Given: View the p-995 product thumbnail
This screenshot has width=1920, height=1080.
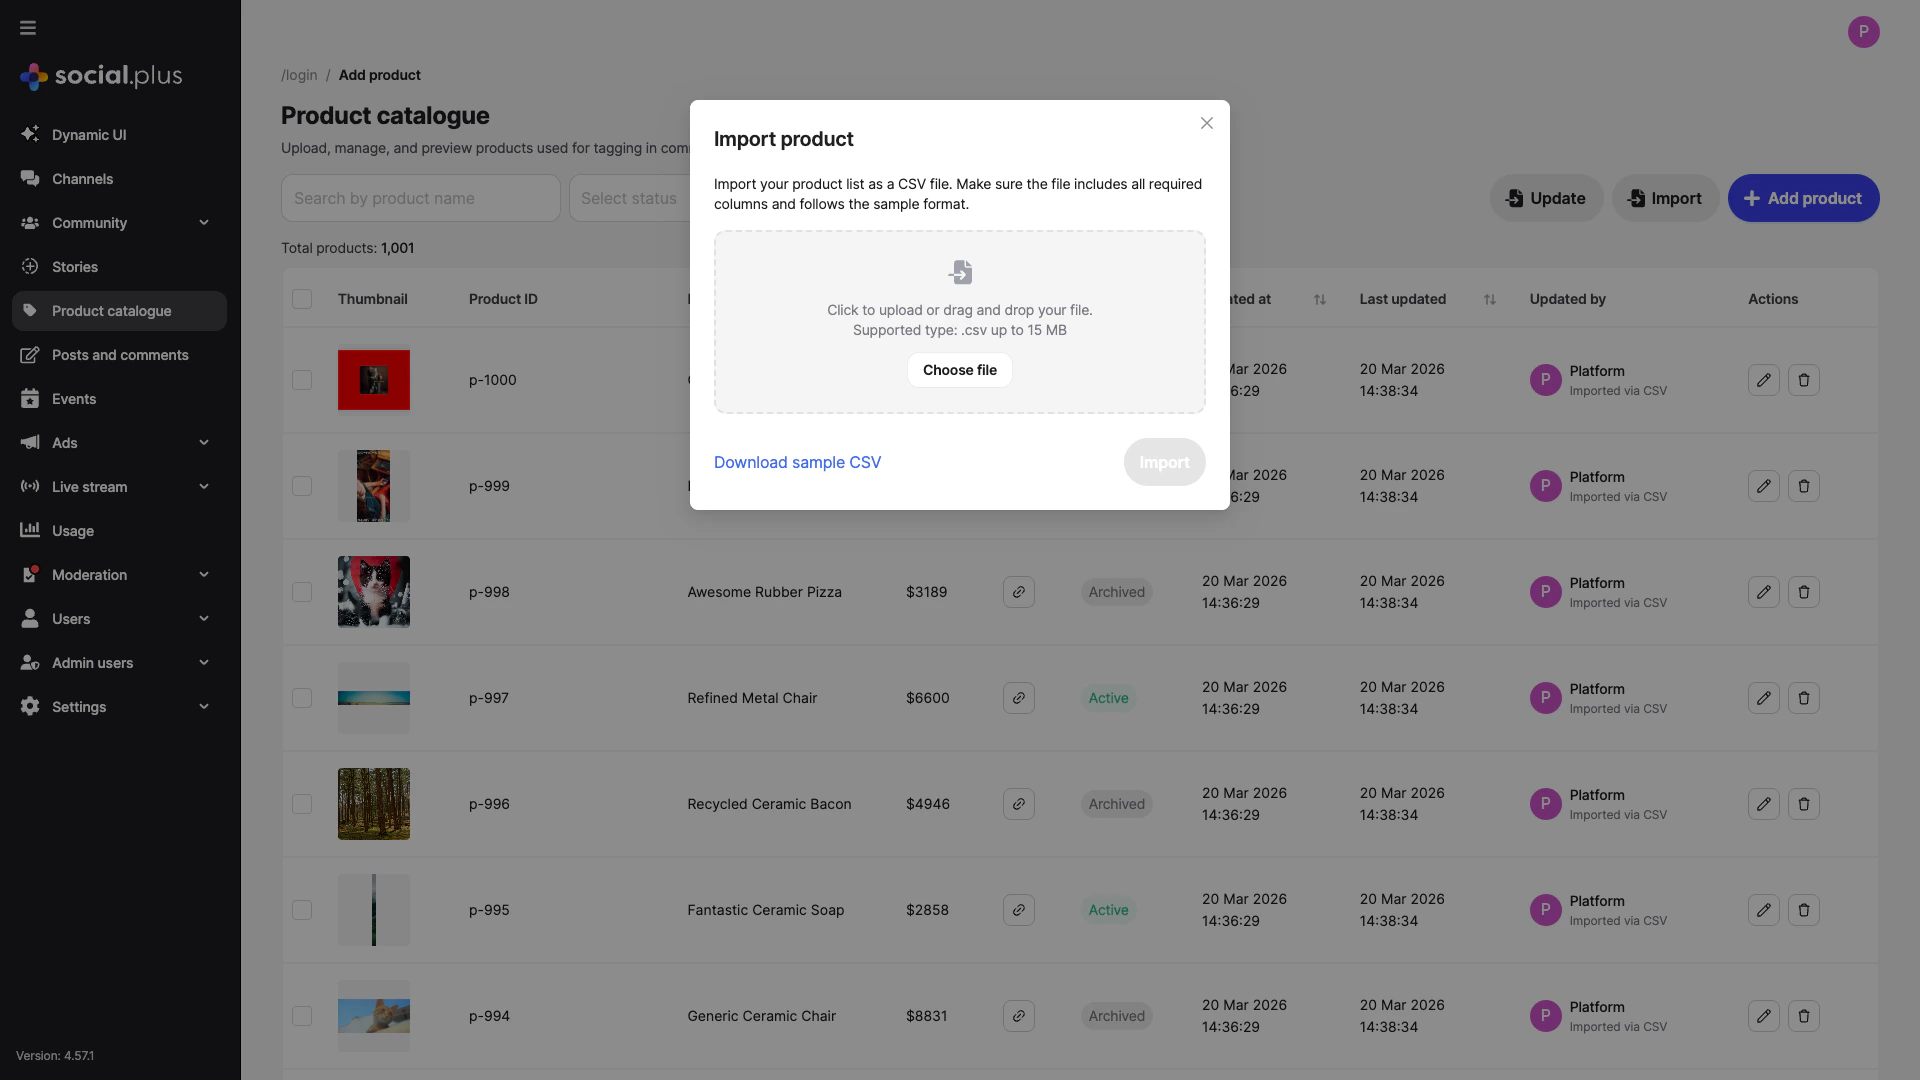Looking at the screenshot, I should tap(373, 910).
